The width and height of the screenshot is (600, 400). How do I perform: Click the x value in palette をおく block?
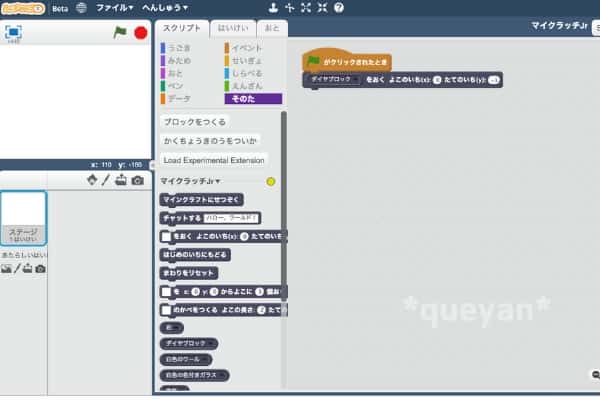[244, 237]
